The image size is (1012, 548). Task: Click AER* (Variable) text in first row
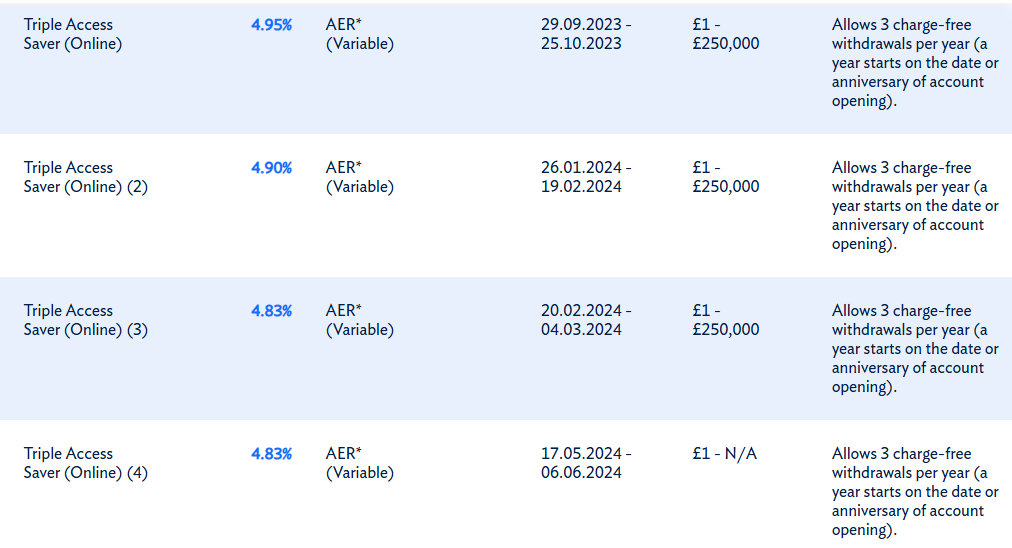[x=359, y=34]
